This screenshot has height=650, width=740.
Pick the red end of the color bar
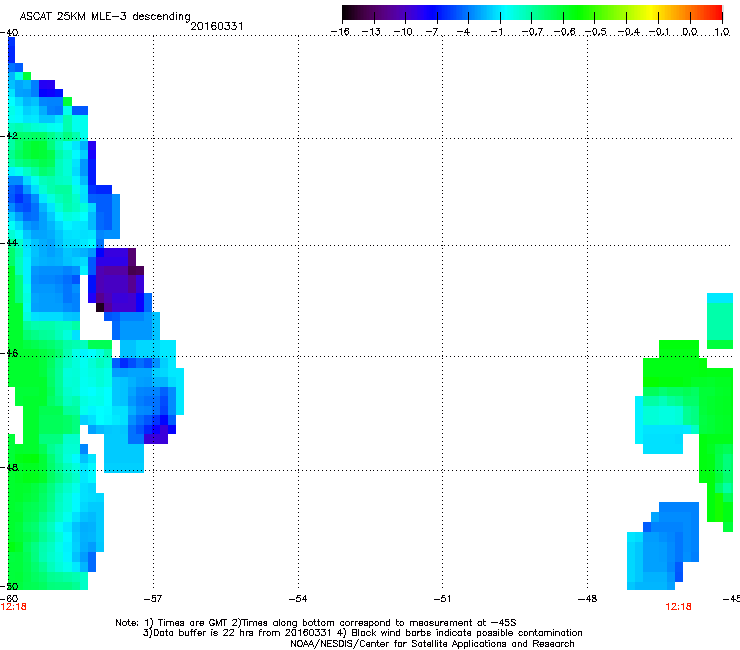(715, 12)
